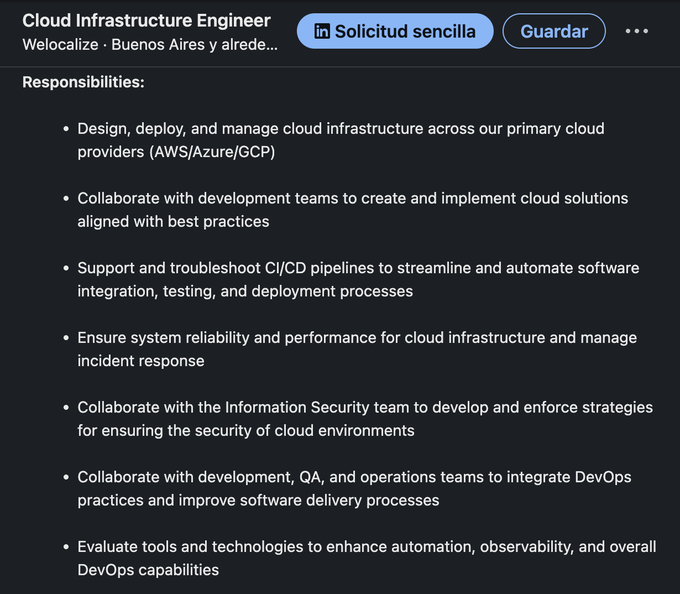Click the incident response line
The height and width of the screenshot is (594, 680).
tap(141, 361)
